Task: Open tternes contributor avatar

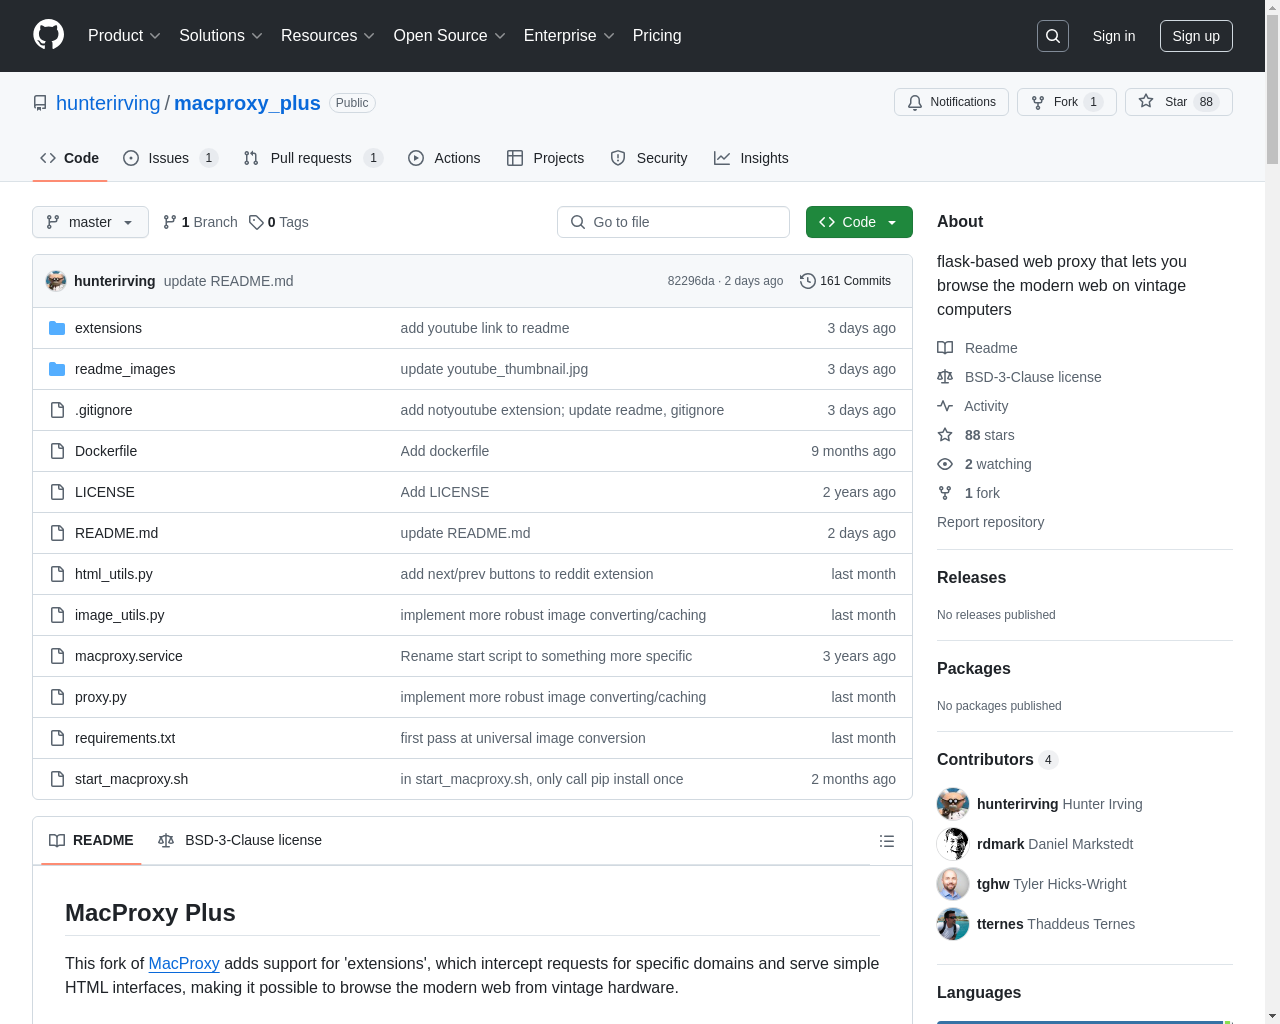Action: 953,924
